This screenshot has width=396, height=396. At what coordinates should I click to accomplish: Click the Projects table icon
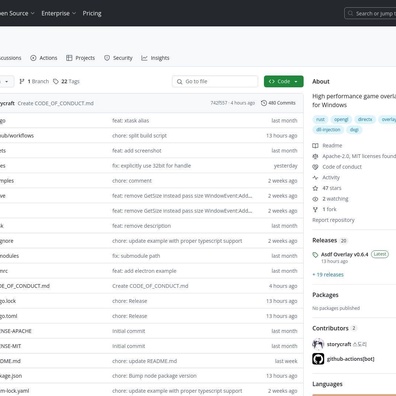(x=69, y=58)
